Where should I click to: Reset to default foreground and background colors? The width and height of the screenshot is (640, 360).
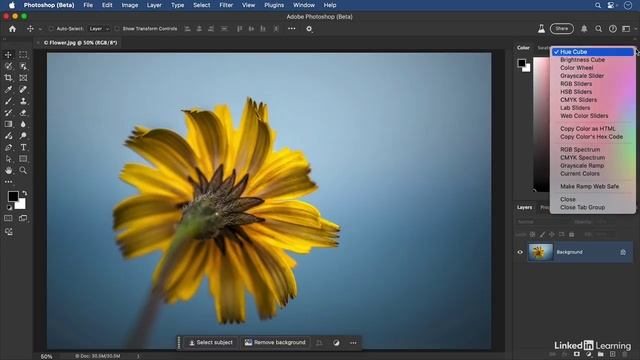point(9,207)
